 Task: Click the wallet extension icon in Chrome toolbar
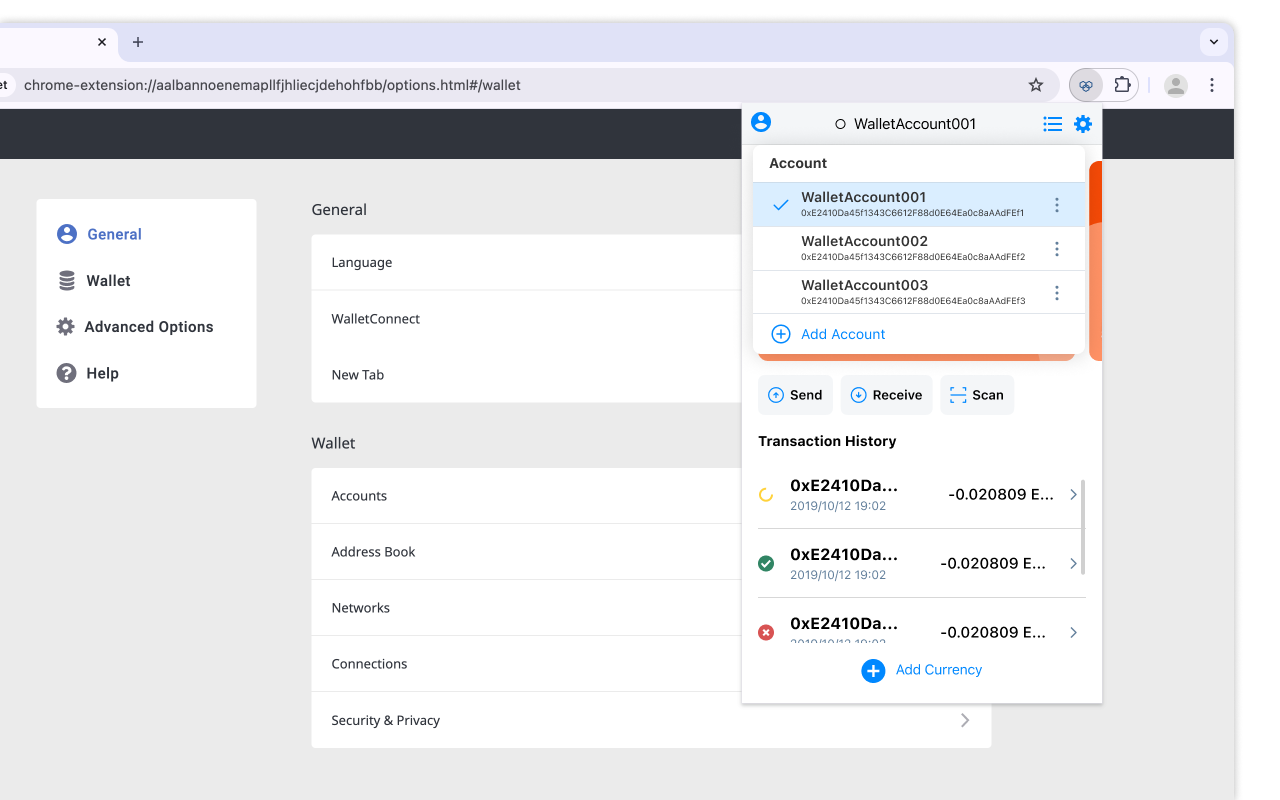pos(1086,85)
